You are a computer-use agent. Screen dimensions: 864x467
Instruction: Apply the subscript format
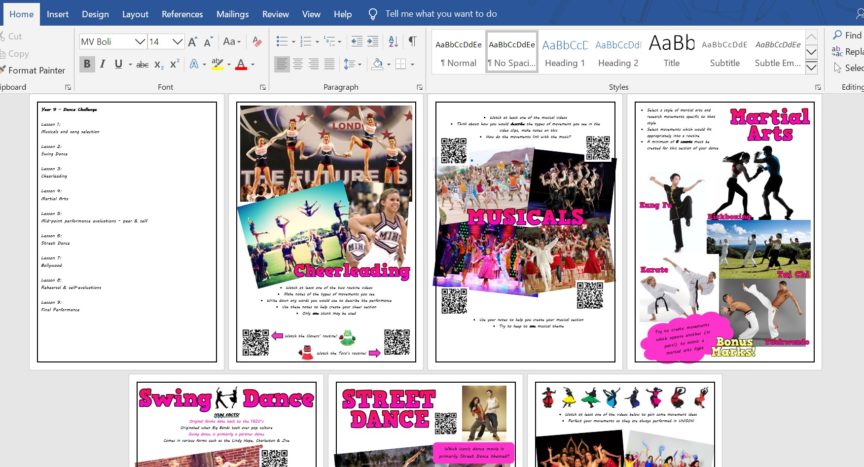point(158,64)
